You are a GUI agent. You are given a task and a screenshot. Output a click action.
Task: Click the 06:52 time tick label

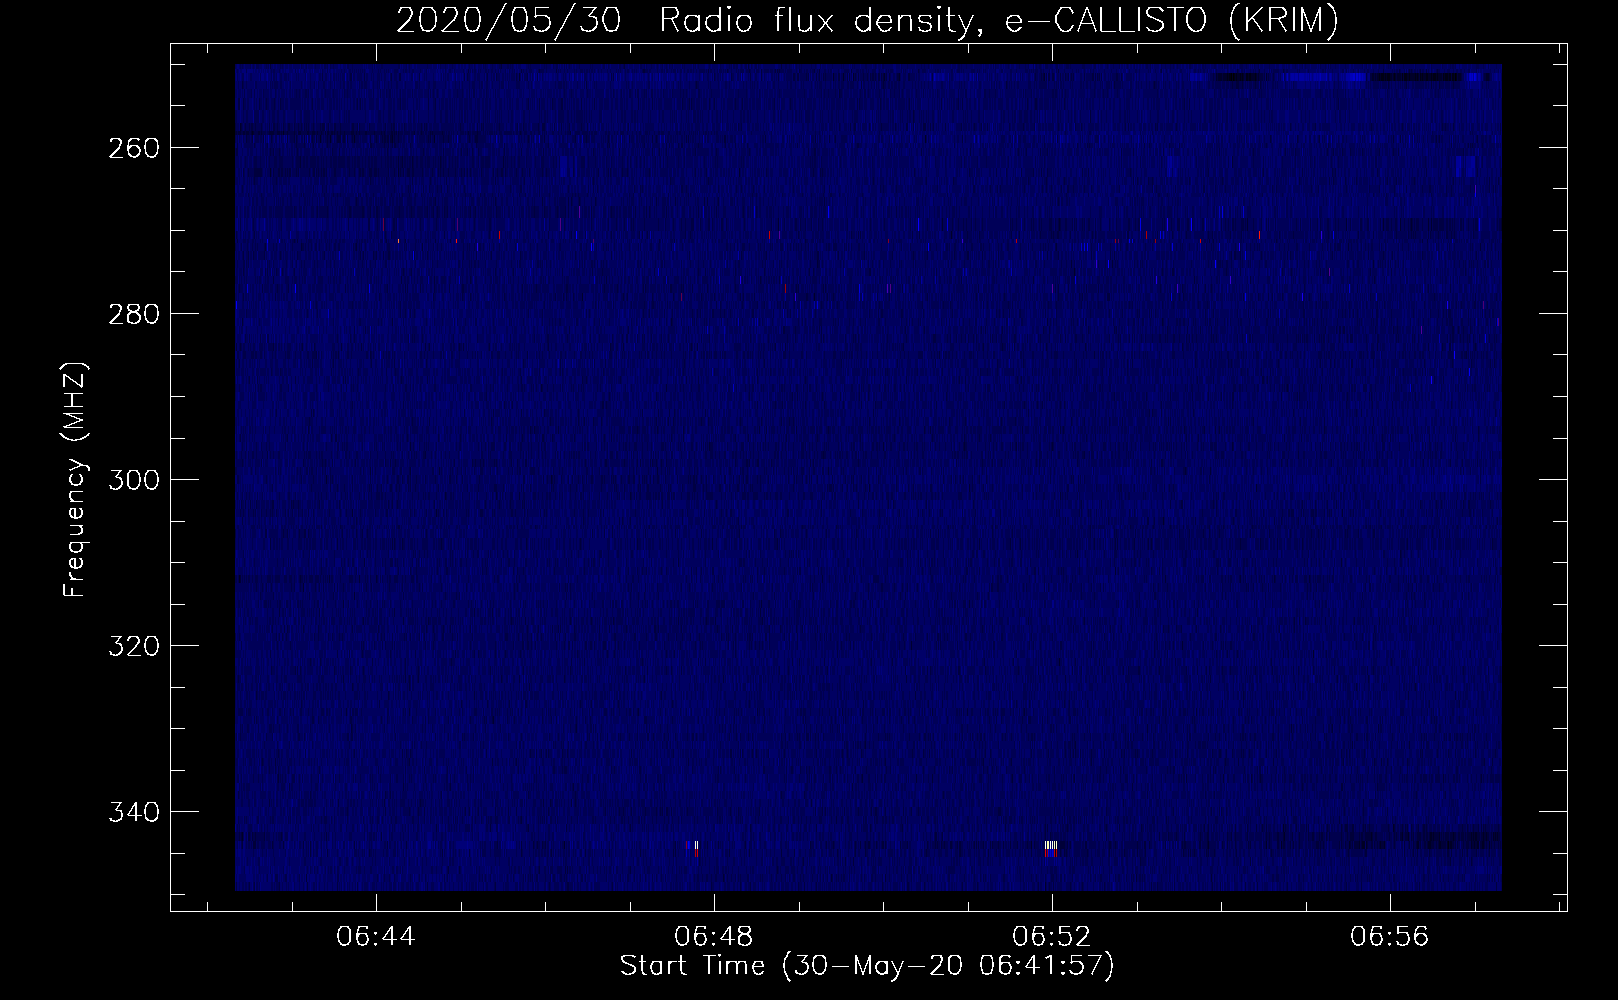(x=1051, y=937)
